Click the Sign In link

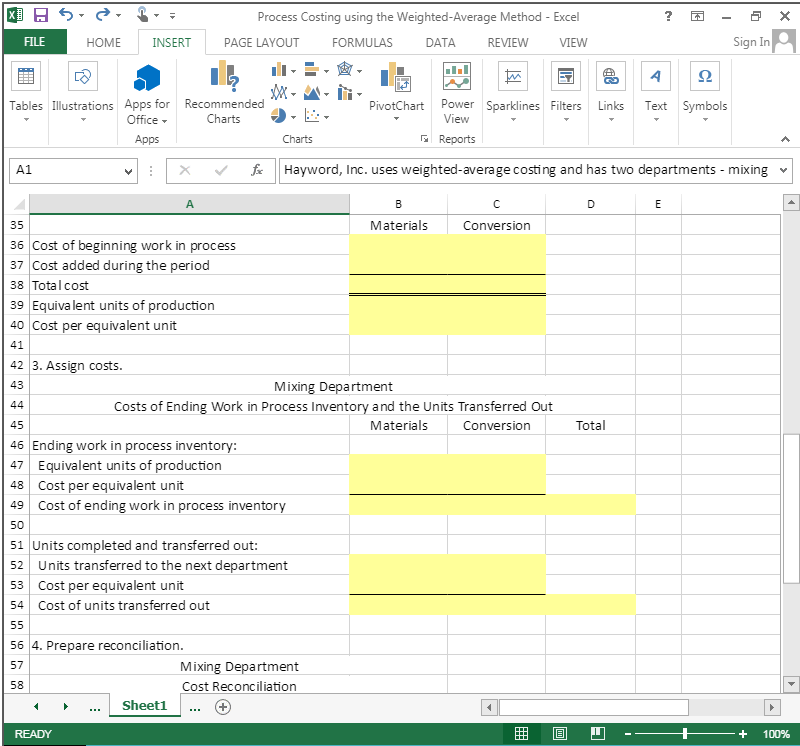(750, 42)
